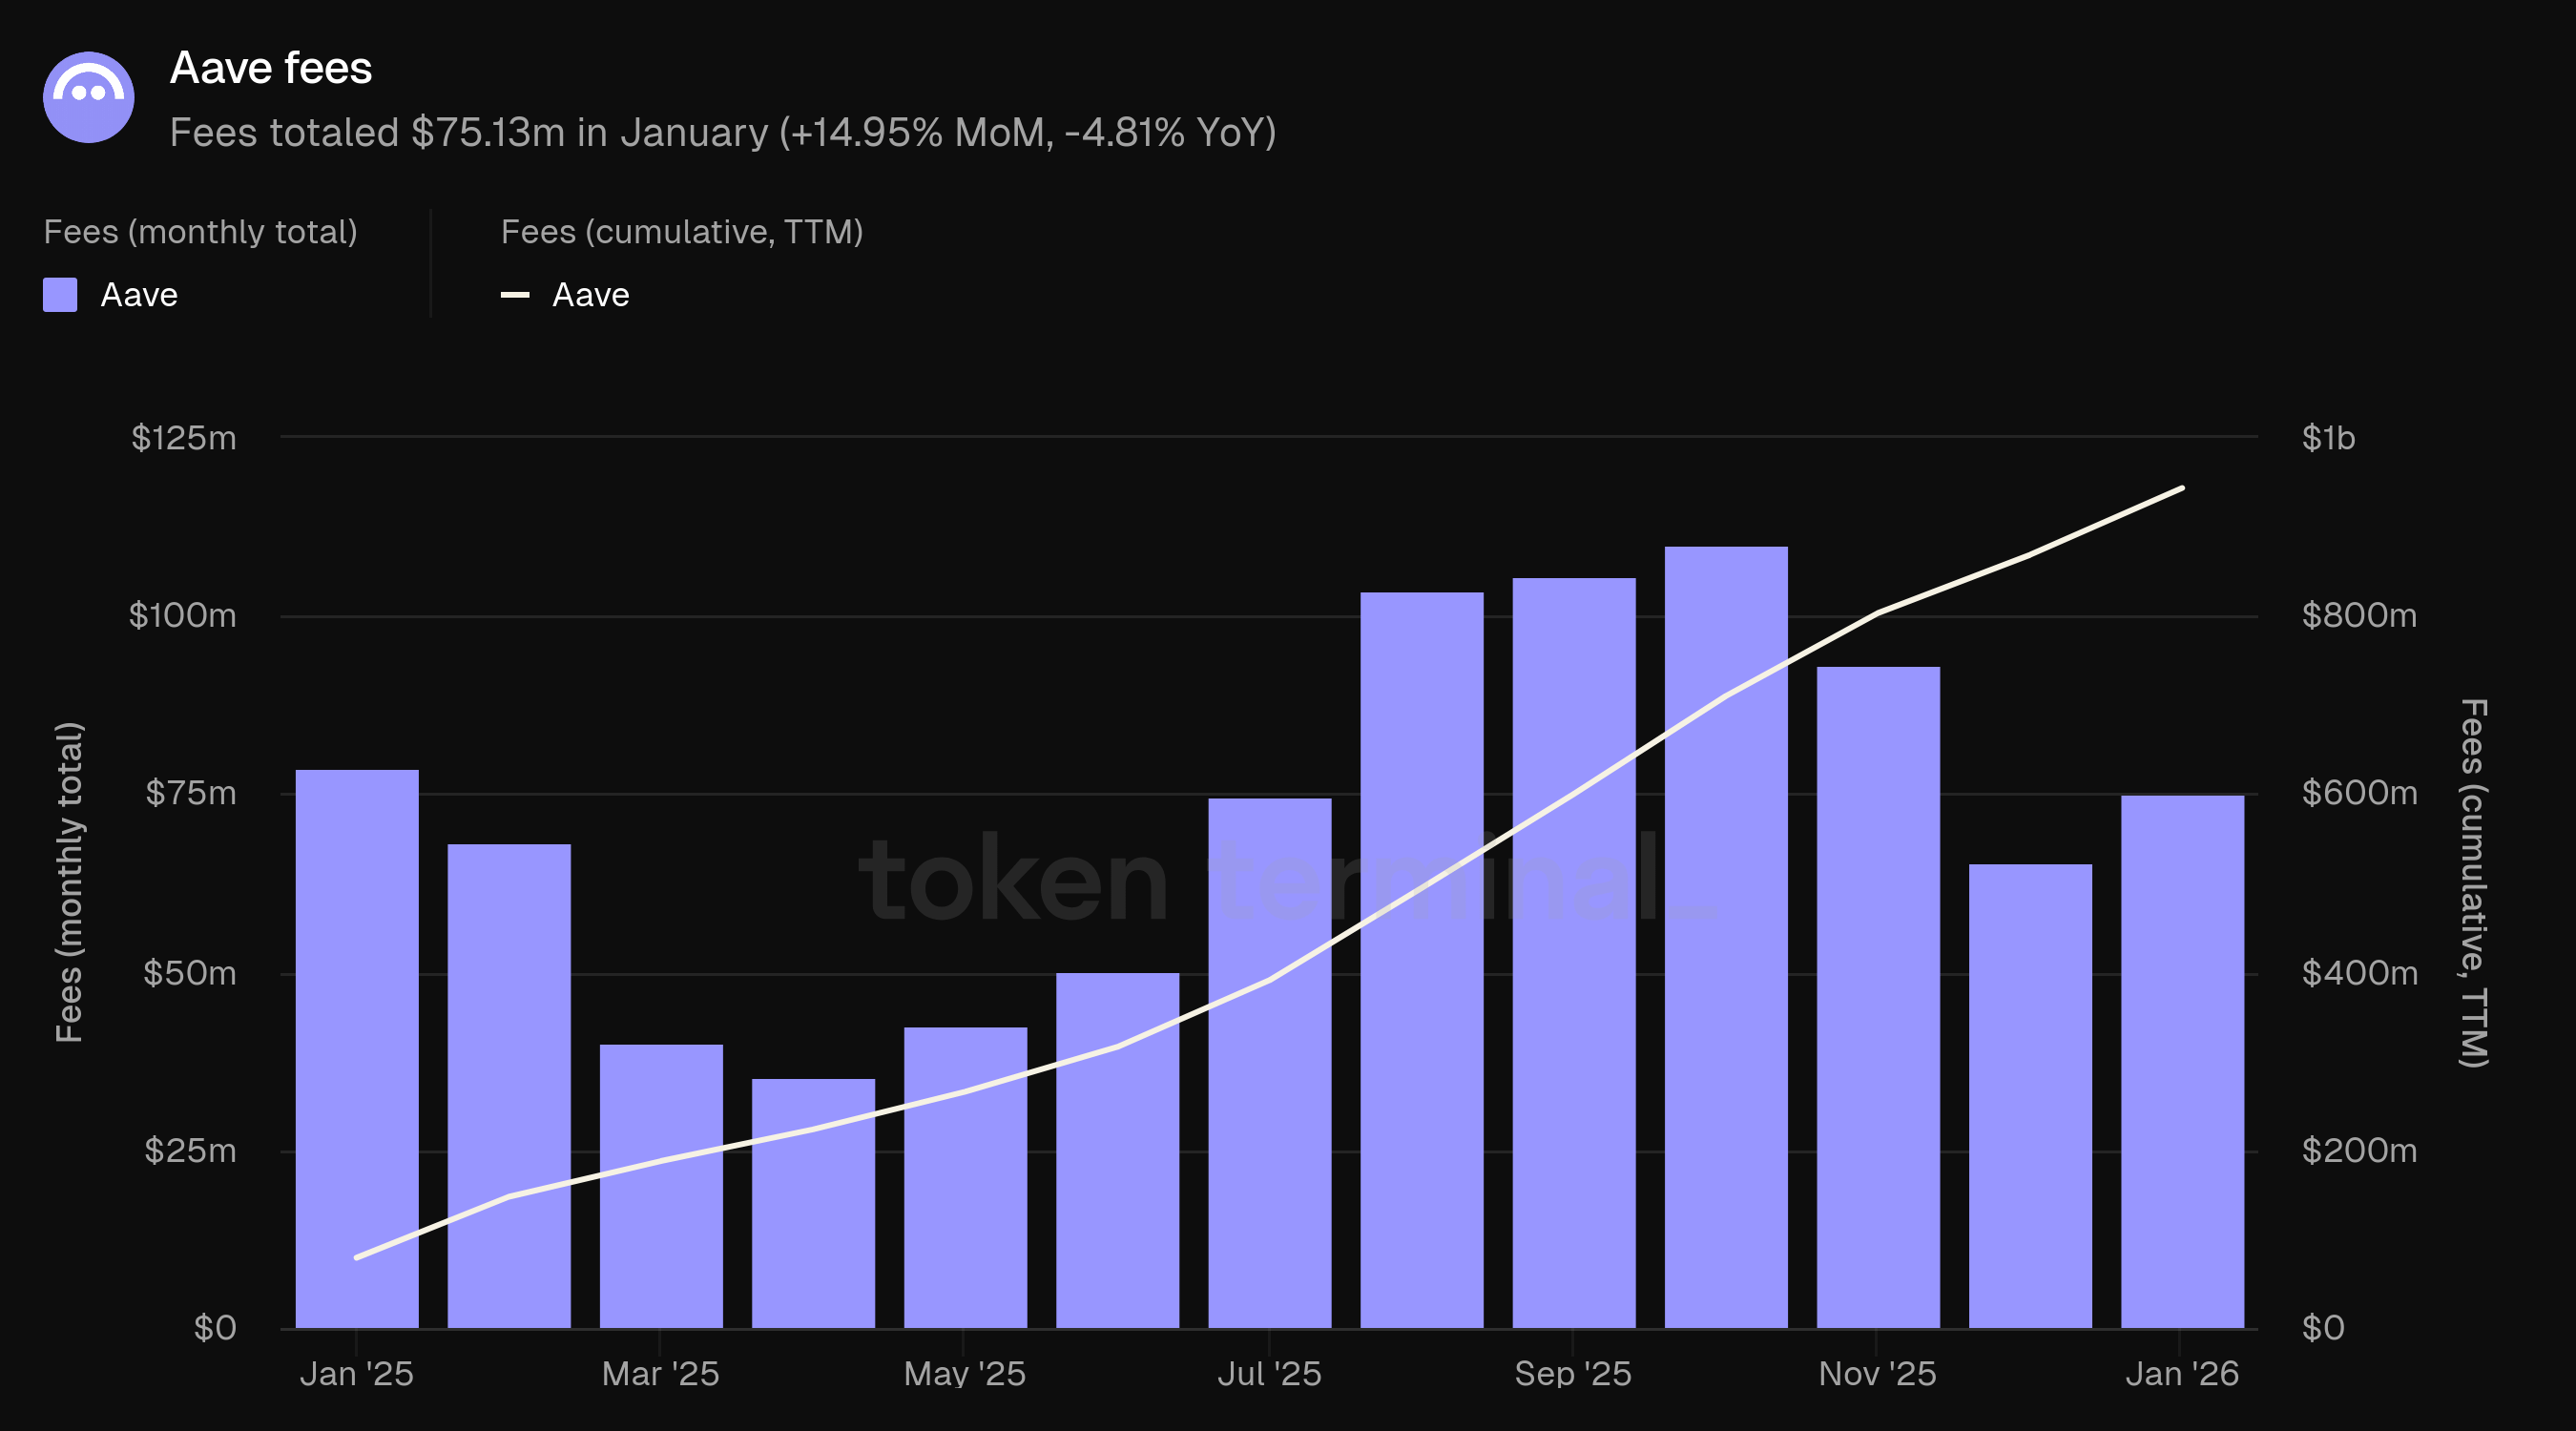The height and width of the screenshot is (1431, 2576).
Task: Select the Jan '25 bar
Action: pyautogui.click(x=357, y=1050)
